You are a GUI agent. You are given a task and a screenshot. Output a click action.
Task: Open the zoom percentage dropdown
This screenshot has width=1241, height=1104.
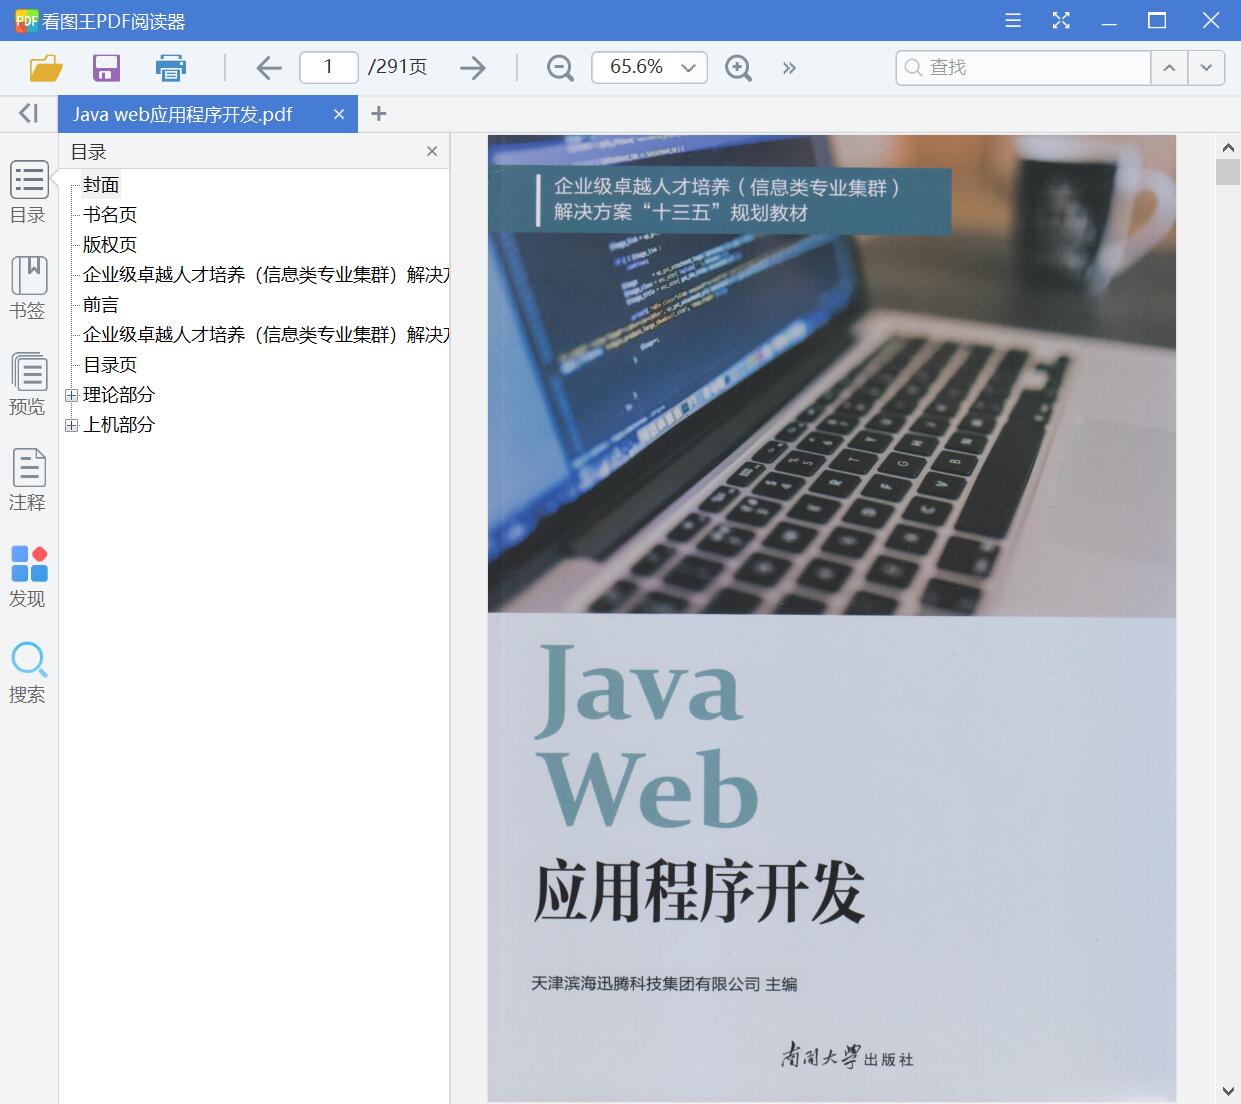point(688,68)
